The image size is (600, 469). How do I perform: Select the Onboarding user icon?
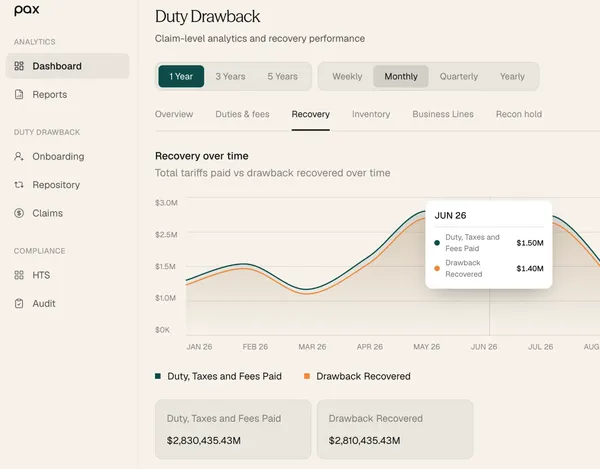coord(19,156)
